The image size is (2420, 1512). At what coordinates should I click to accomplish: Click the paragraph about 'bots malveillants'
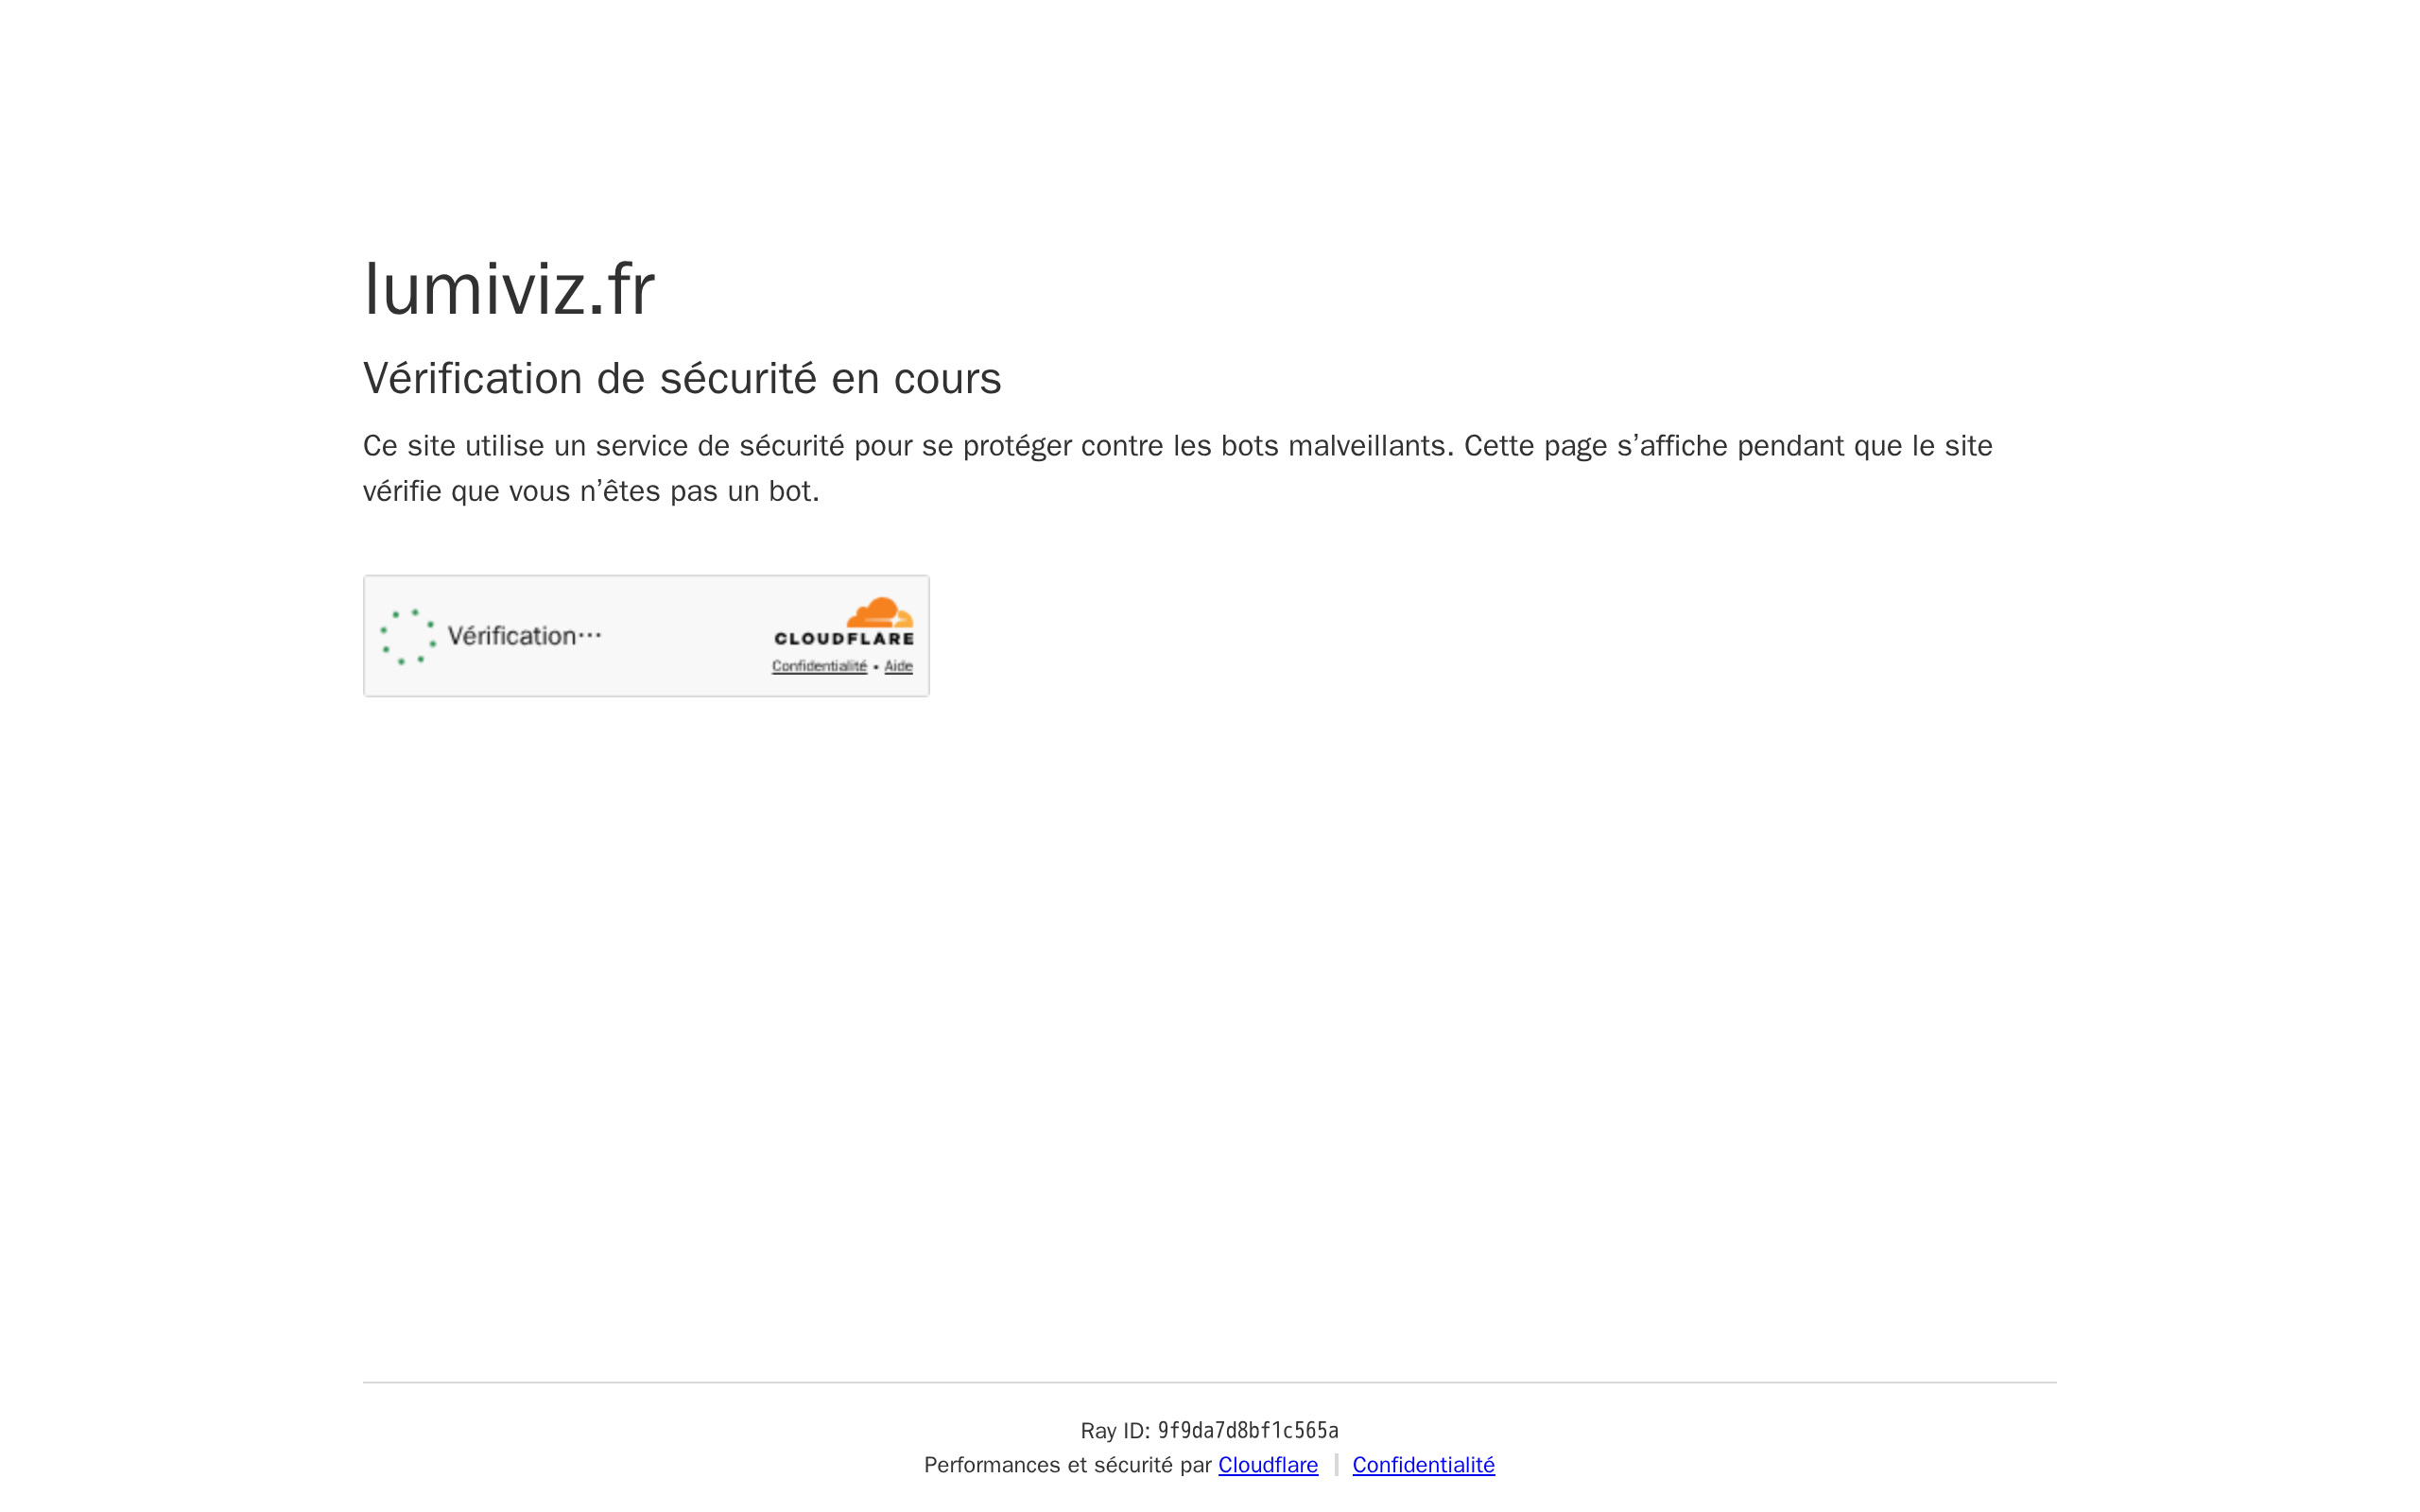(1178, 468)
